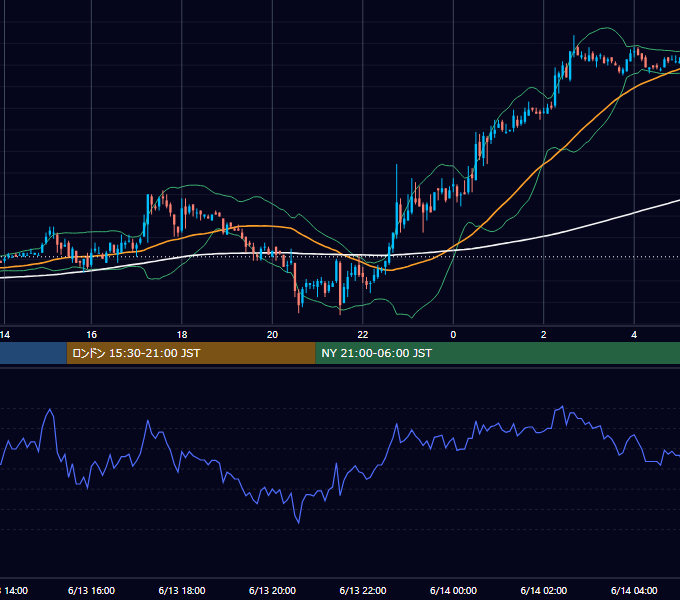Click the 6/13 16:00 label on the oscillator axis
This screenshot has width=680, height=600.
click(x=92, y=590)
